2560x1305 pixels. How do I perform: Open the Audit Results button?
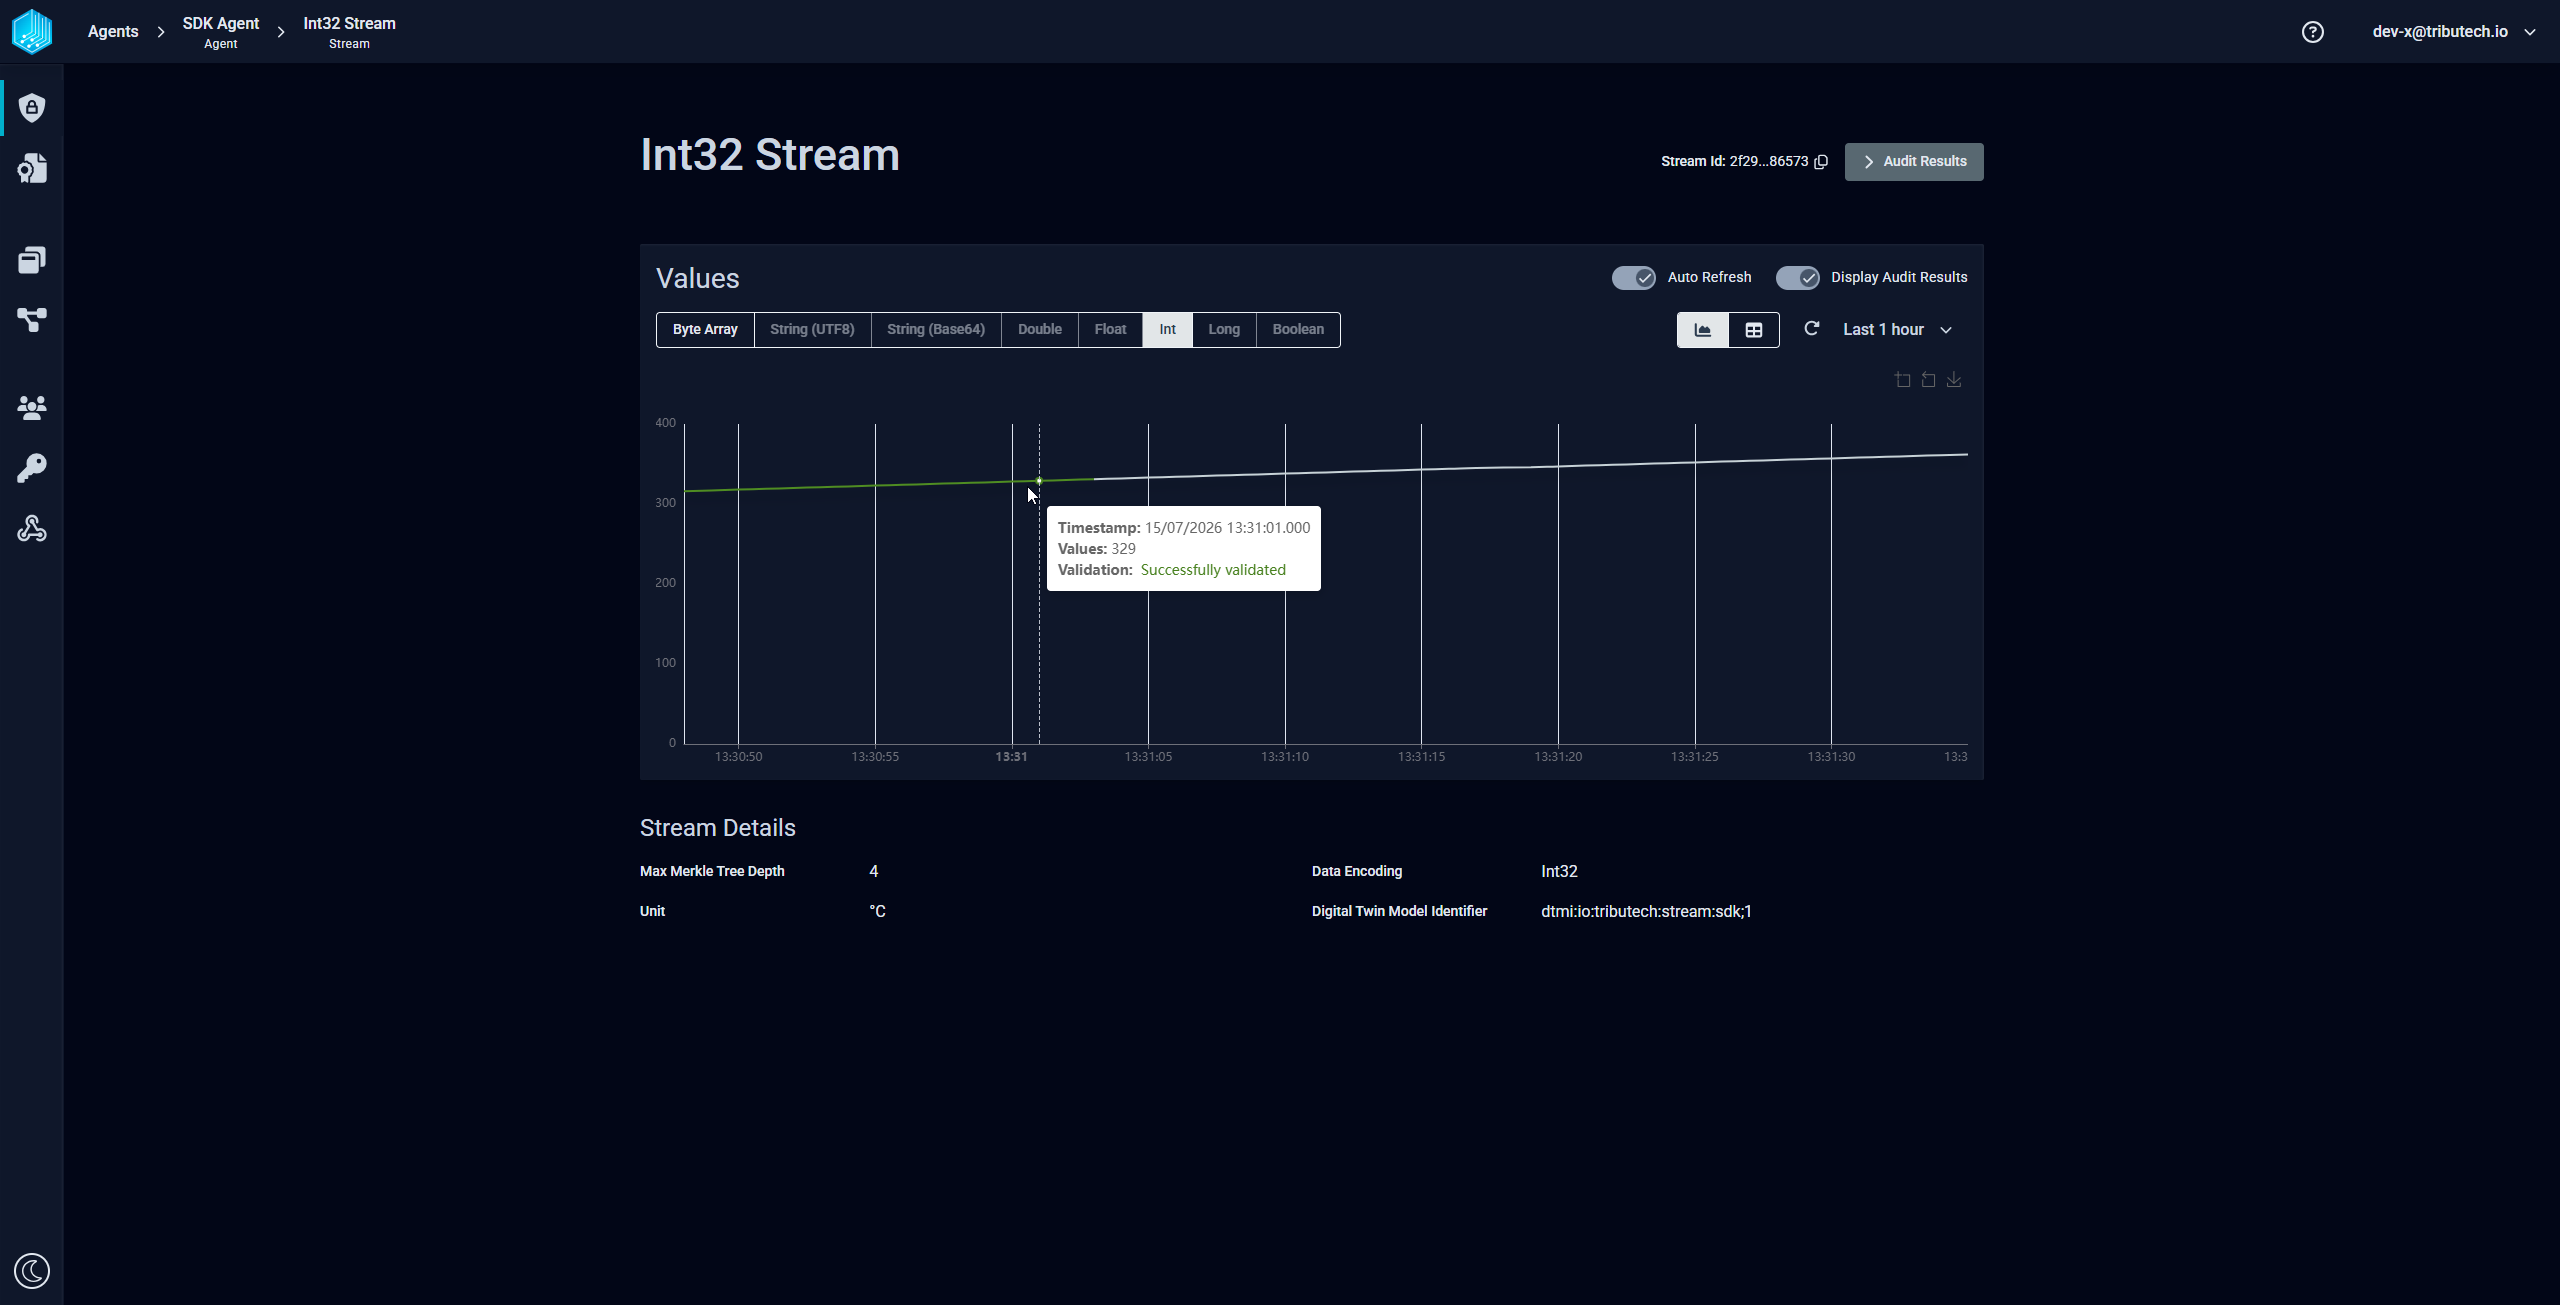(1914, 162)
